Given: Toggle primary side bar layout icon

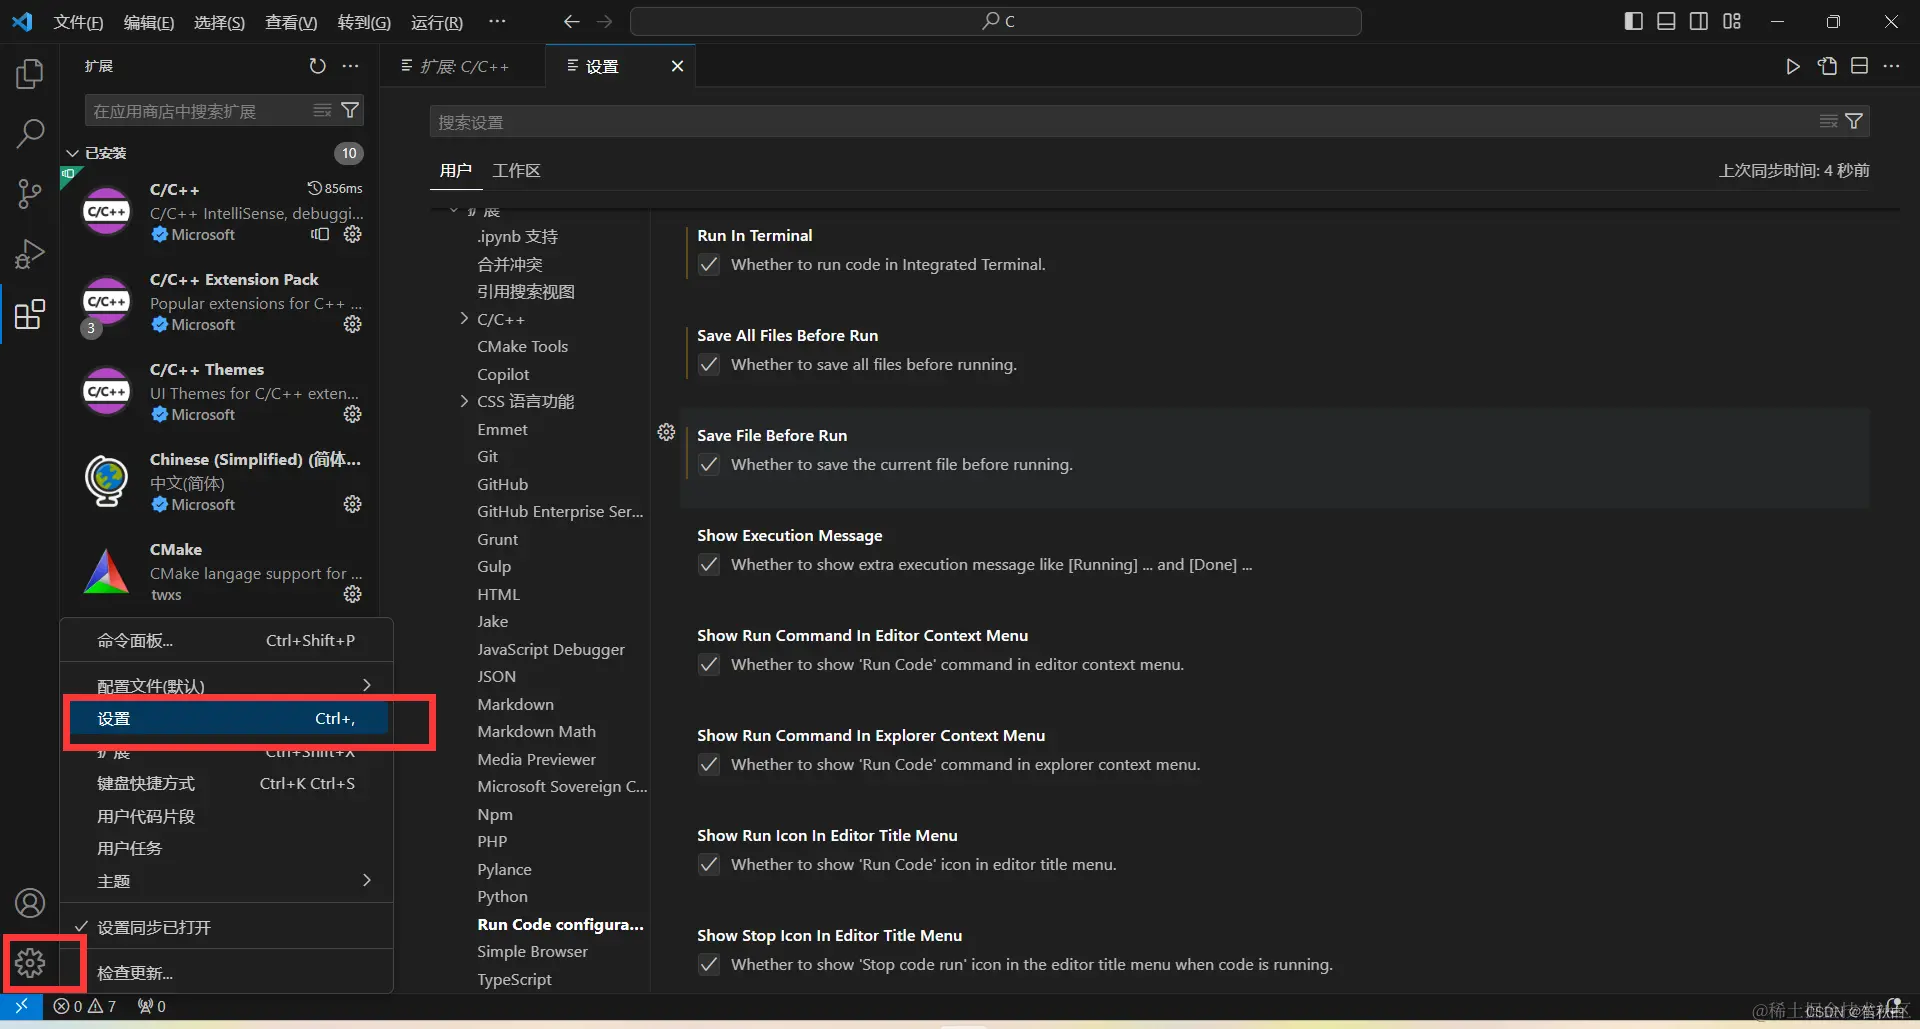Looking at the screenshot, I should 1634,21.
